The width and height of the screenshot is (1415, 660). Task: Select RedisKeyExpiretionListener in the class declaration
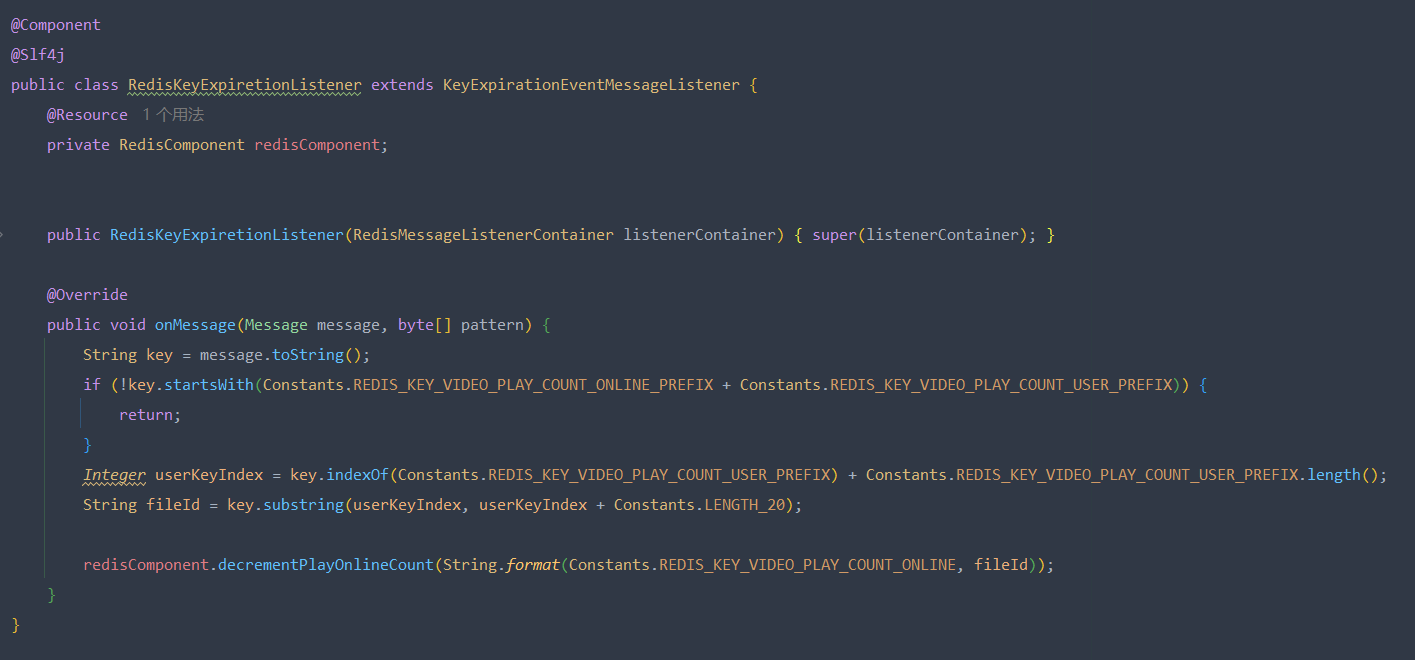[245, 85]
